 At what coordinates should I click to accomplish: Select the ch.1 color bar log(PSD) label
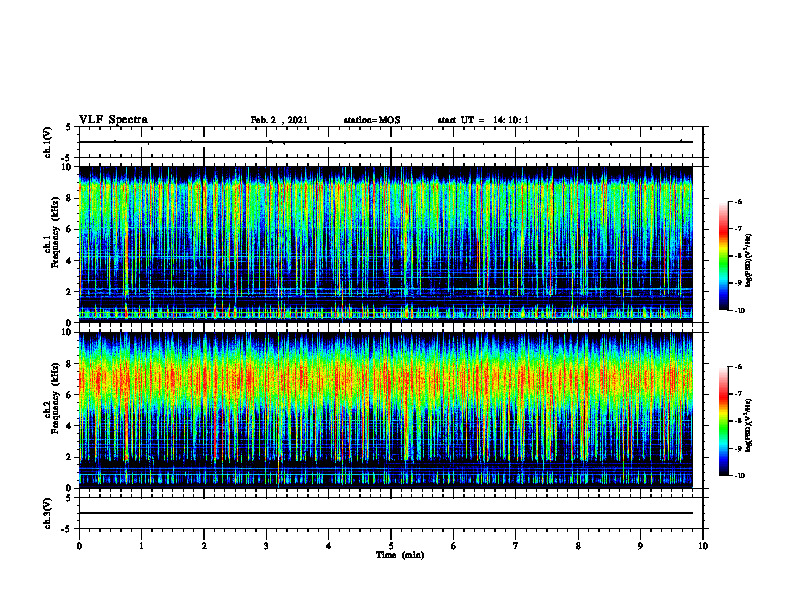point(749,260)
